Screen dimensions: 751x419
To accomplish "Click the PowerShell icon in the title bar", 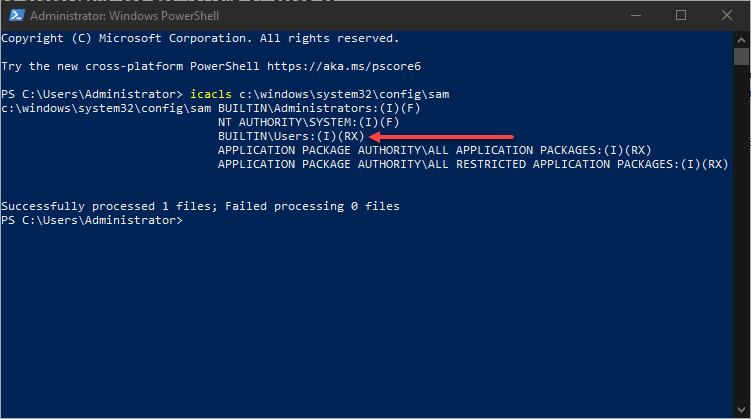I will tap(15, 15).
